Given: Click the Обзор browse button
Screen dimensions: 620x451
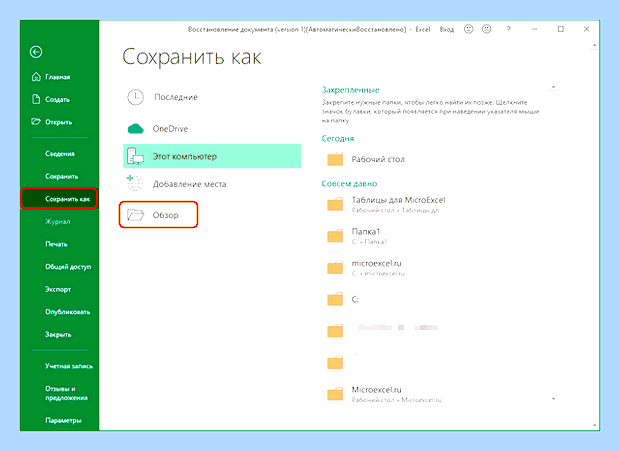Looking at the screenshot, I should (x=158, y=215).
